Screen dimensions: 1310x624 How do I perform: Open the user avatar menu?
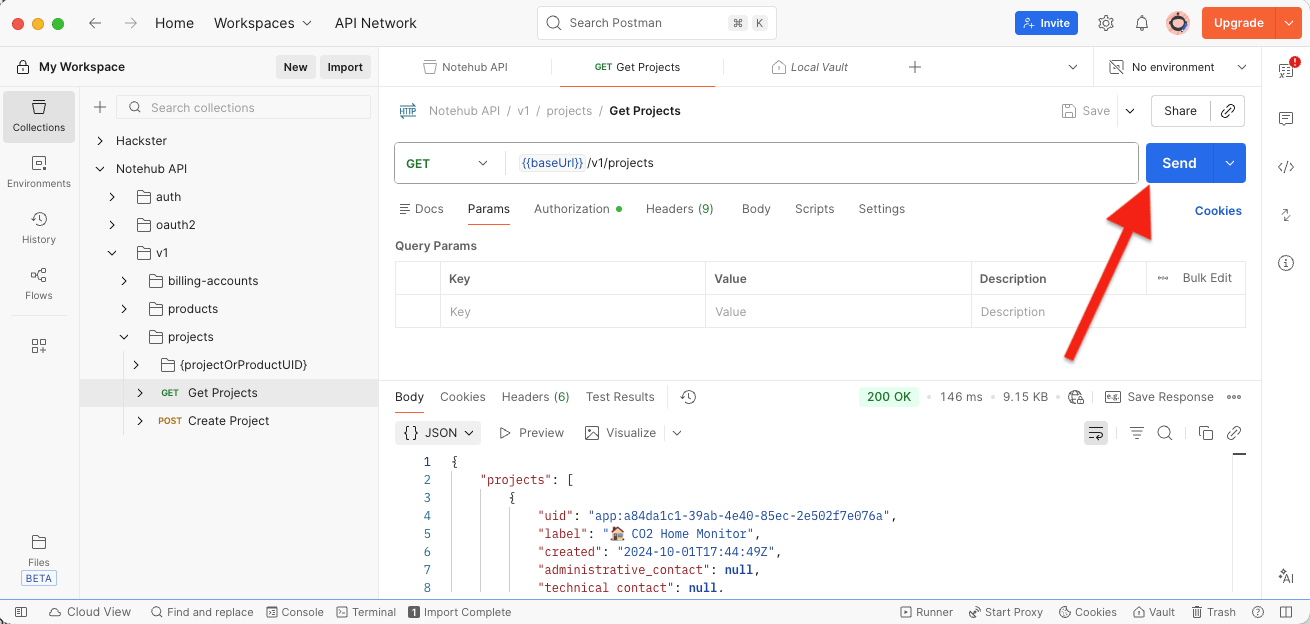[1178, 23]
